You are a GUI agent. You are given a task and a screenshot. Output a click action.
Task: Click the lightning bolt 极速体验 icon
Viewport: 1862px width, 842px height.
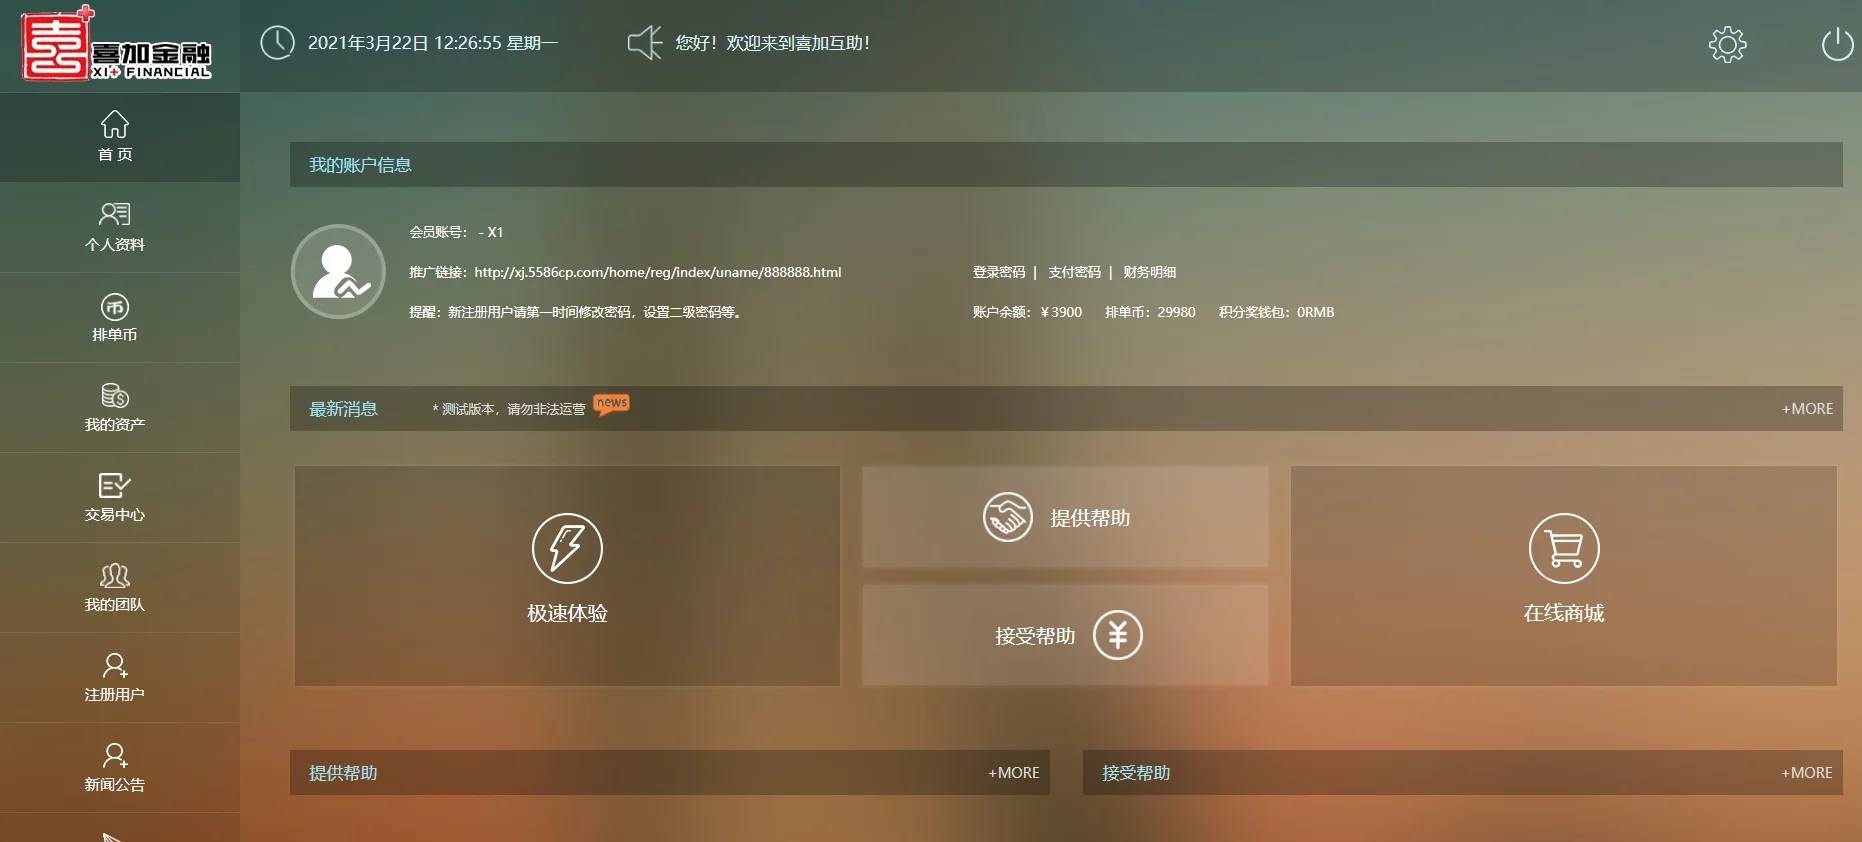point(567,548)
